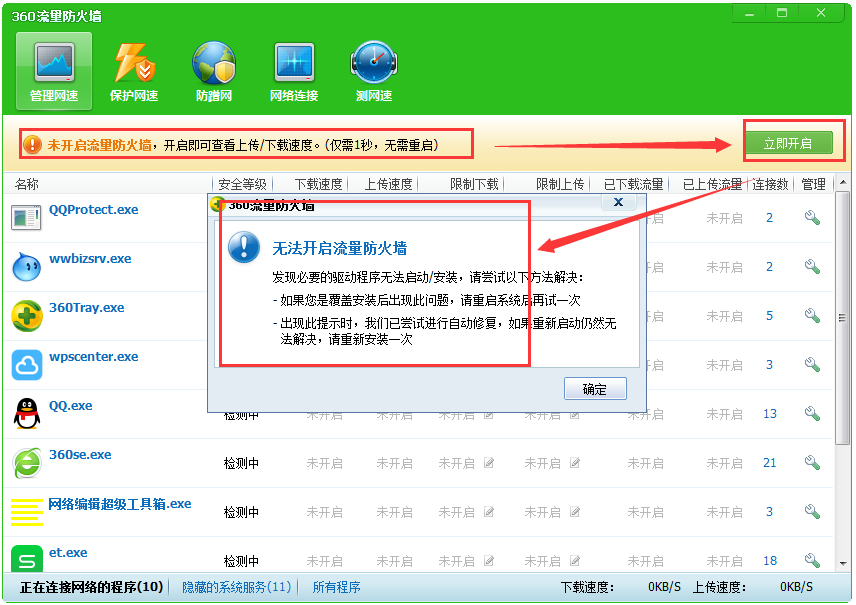Select 360se.exe program name
The image size is (856, 605).
click(80, 455)
